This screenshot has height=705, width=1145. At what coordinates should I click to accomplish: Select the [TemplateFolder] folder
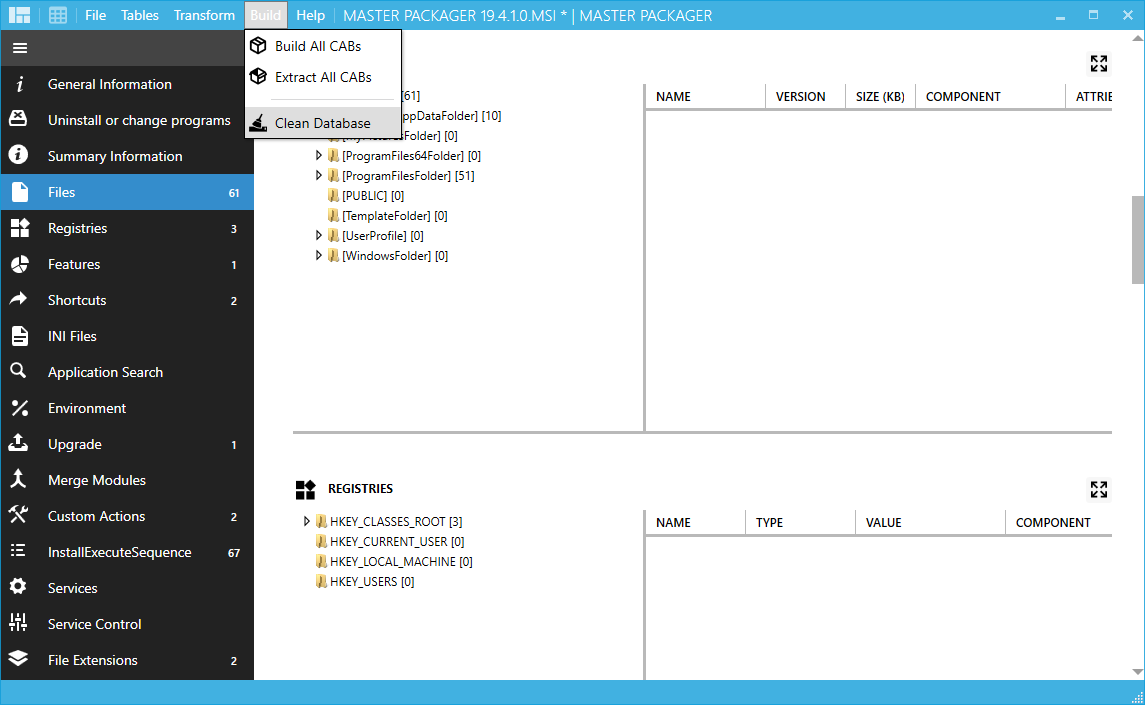click(388, 216)
